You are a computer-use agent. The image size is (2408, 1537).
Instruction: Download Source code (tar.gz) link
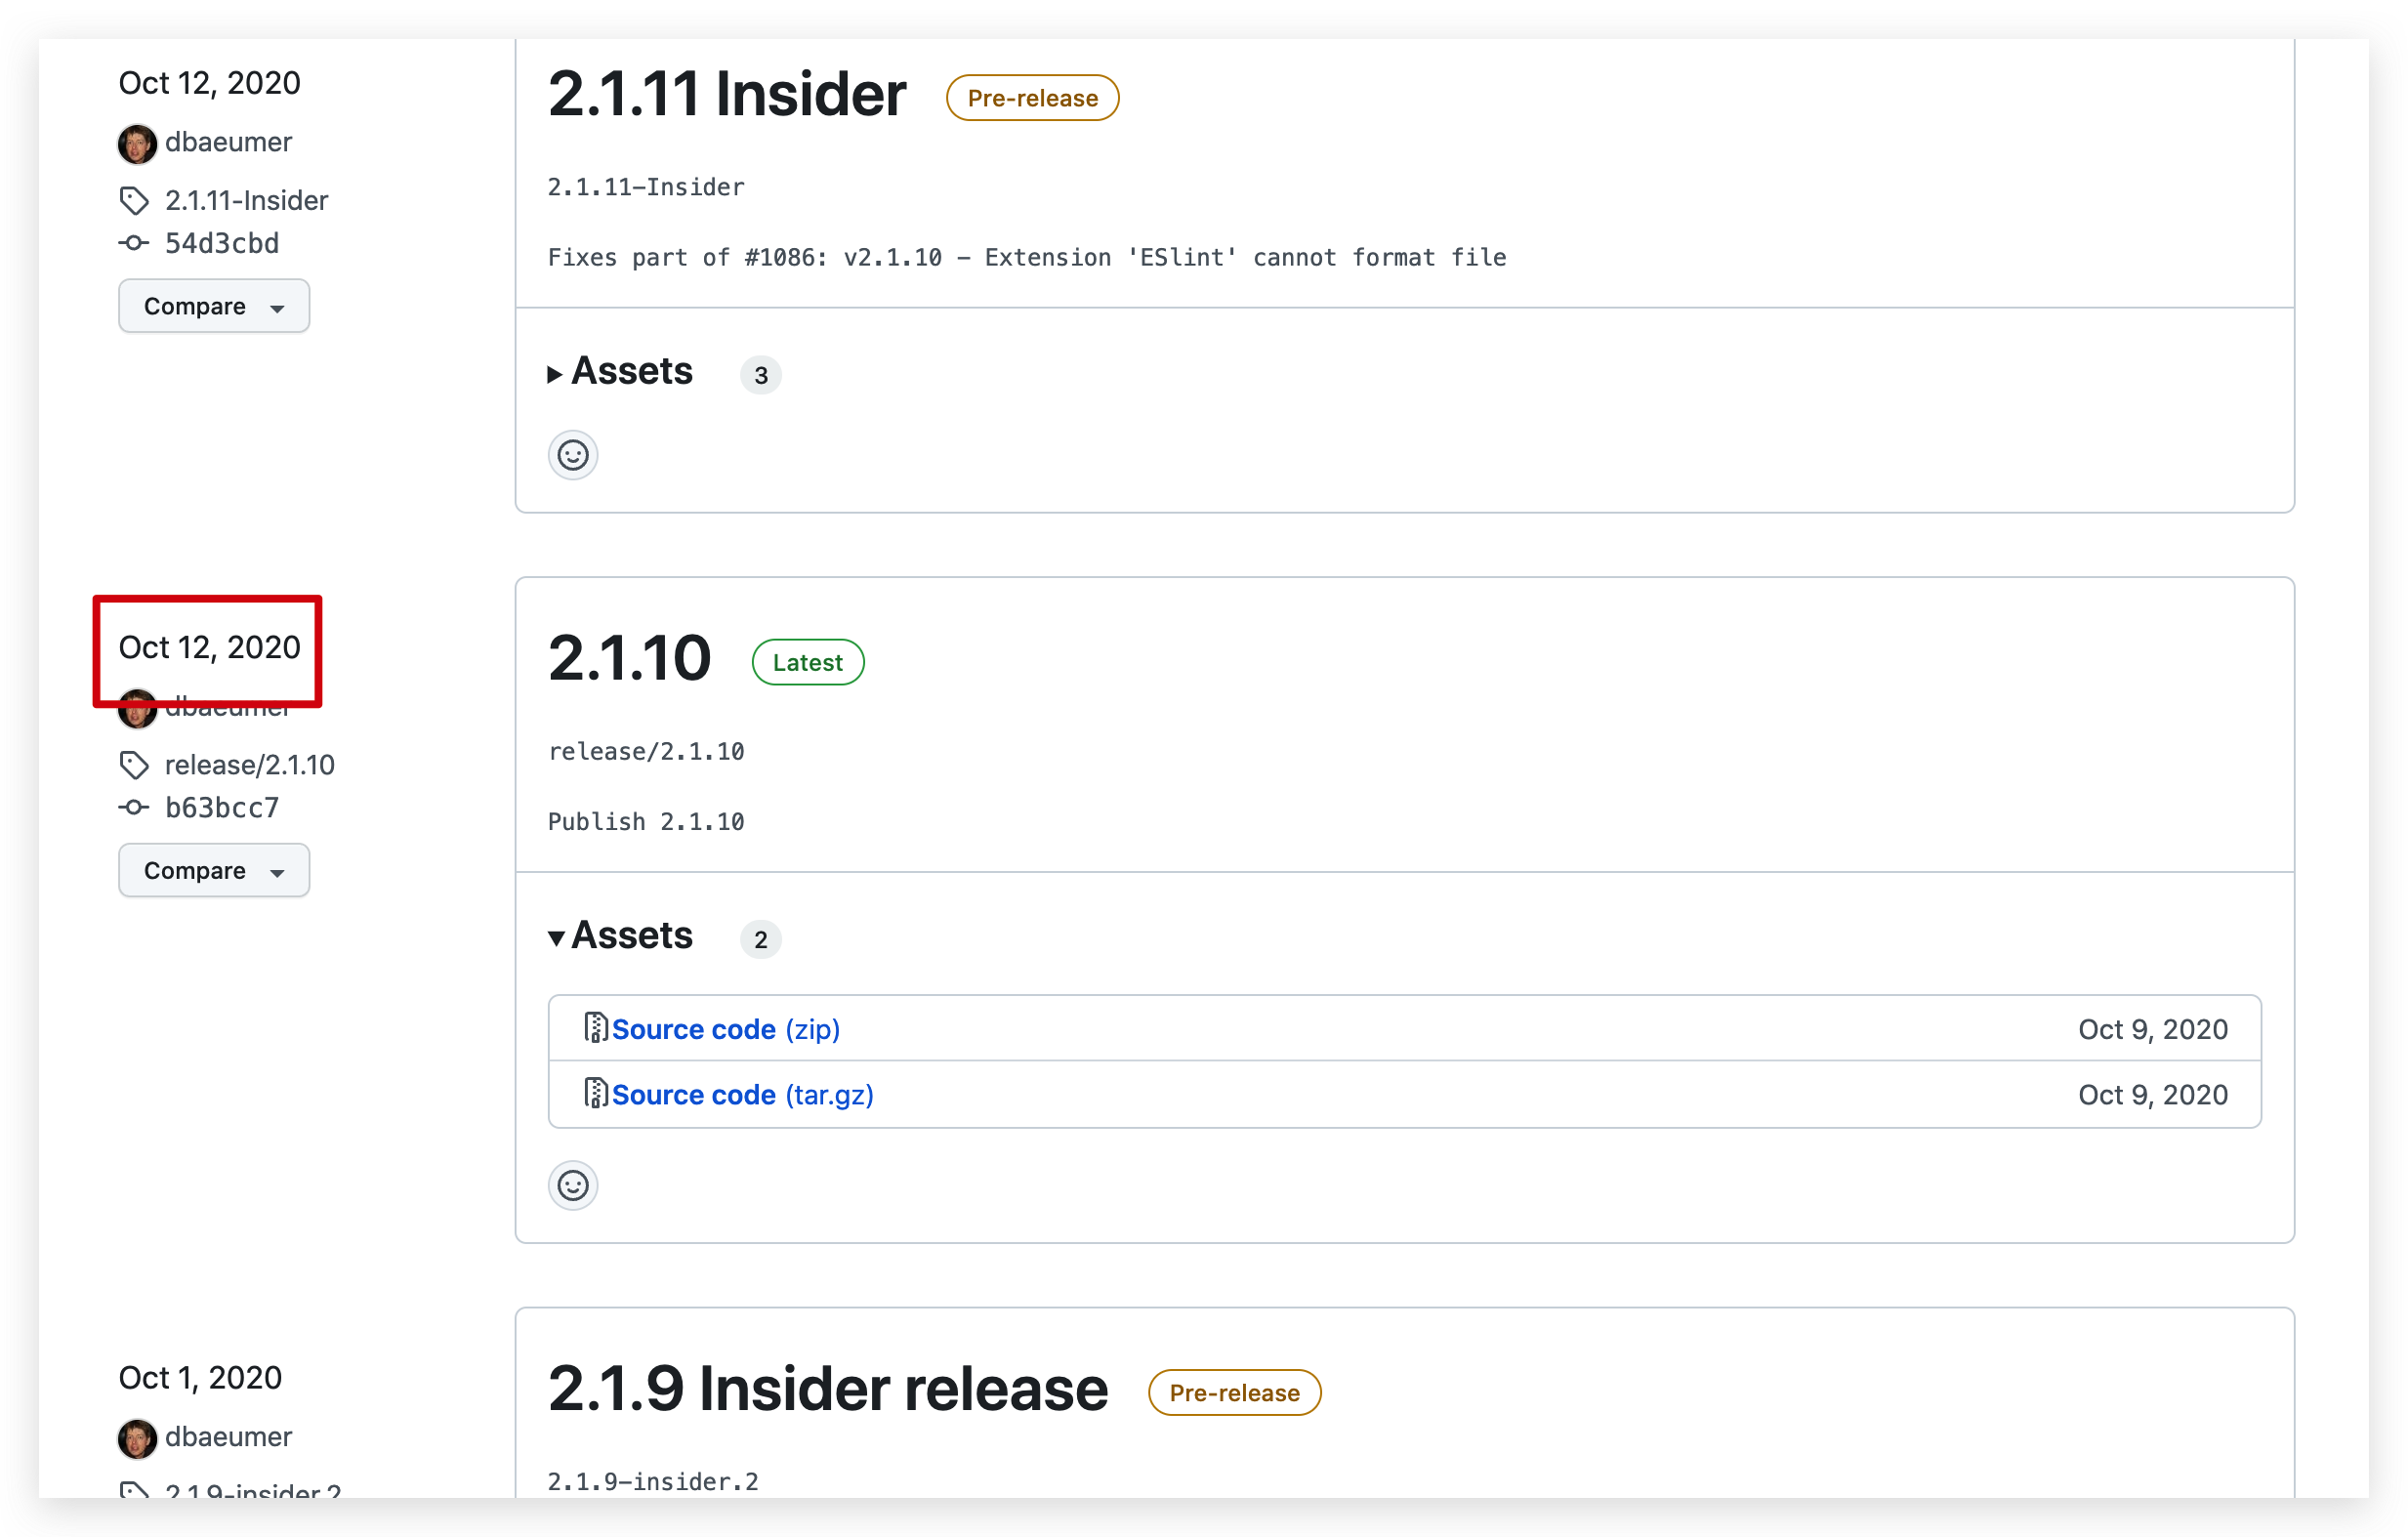[x=742, y=1095]
